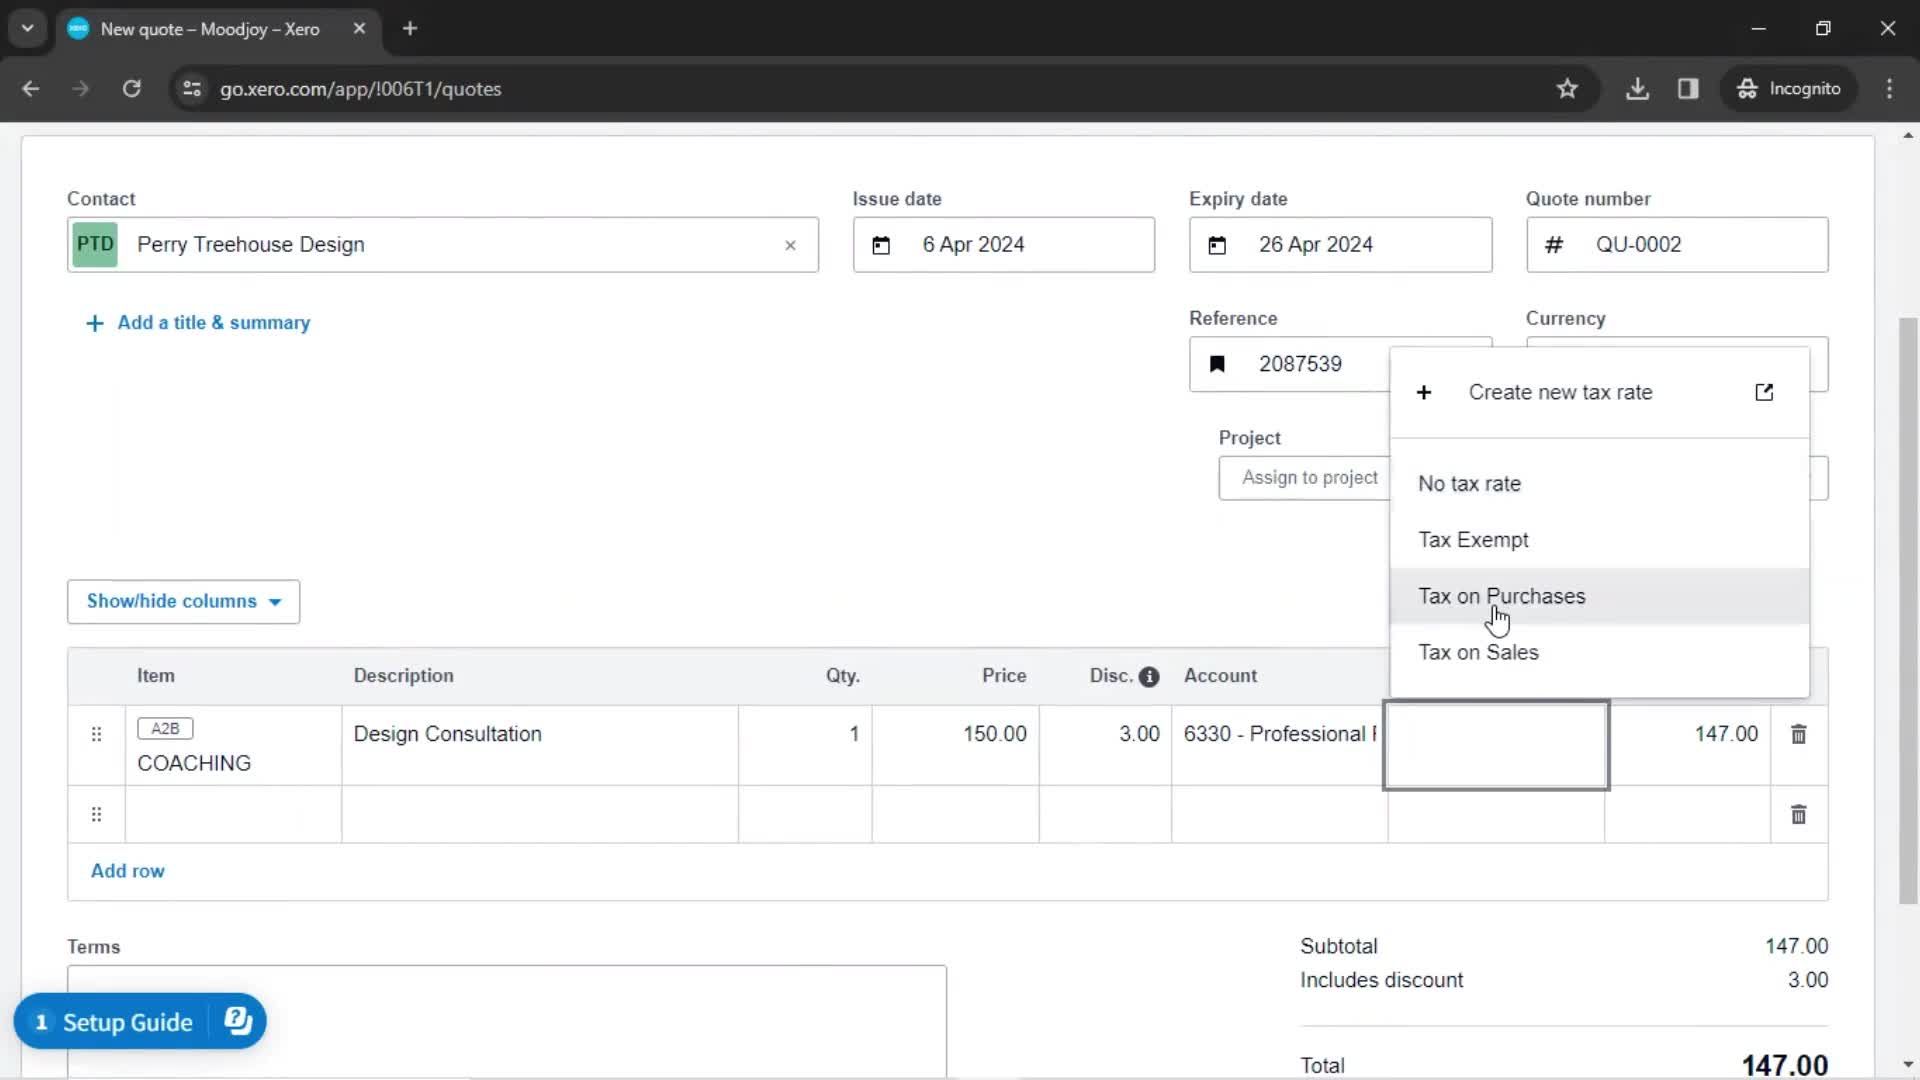
Task: View site information icon in address bar
Action: (192, 89)
